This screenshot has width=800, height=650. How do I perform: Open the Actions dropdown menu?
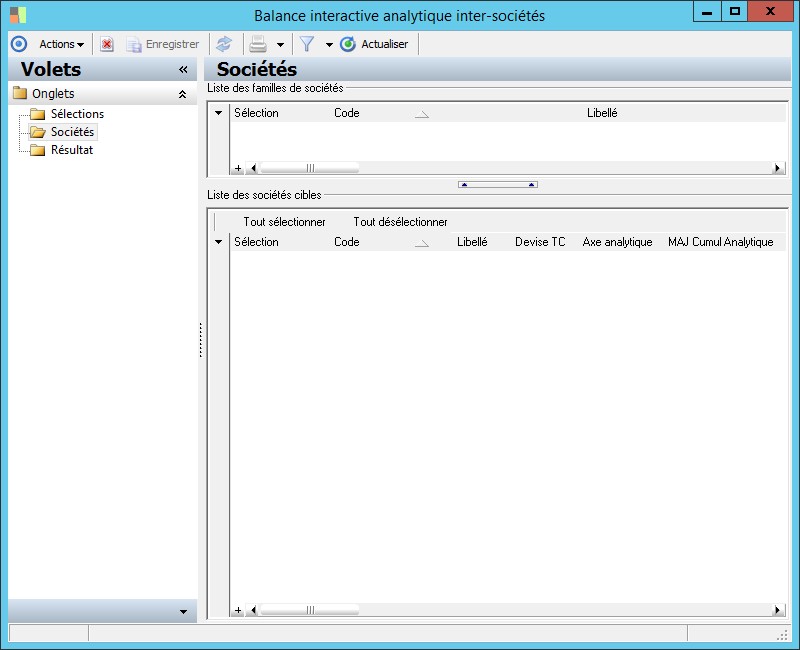pos(61,44)
